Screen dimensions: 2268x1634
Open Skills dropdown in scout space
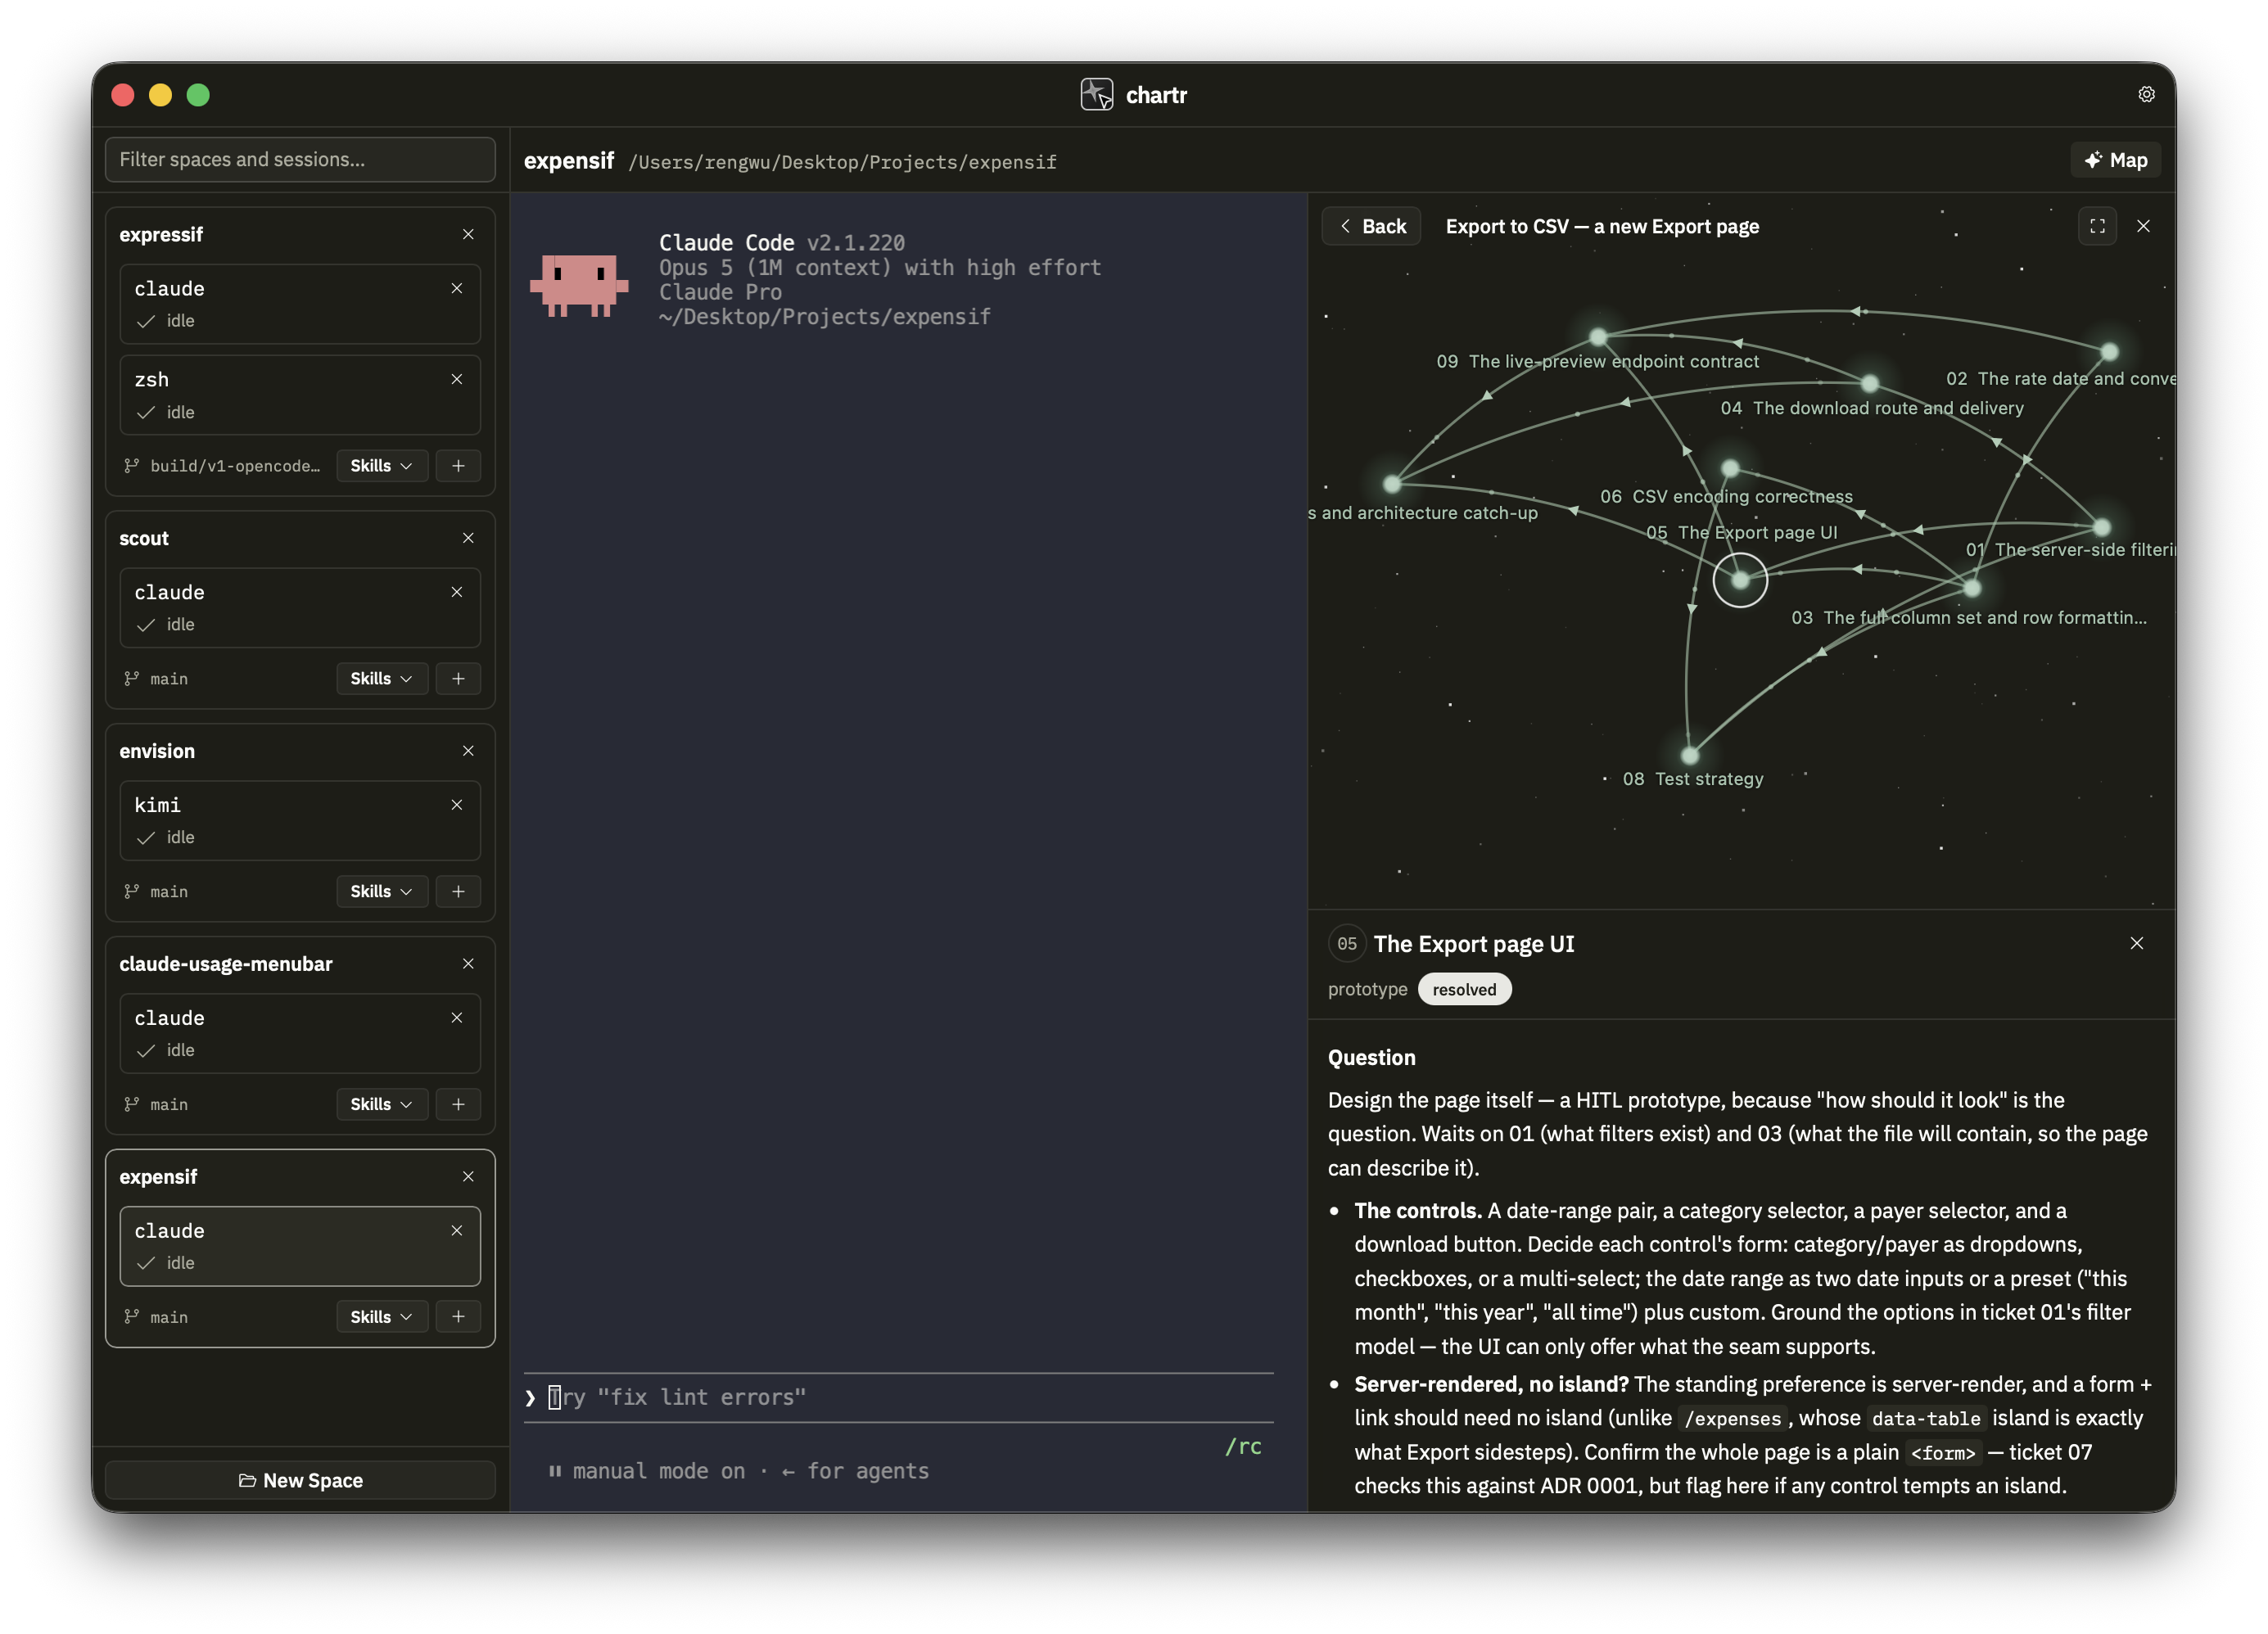click(381, 679)
